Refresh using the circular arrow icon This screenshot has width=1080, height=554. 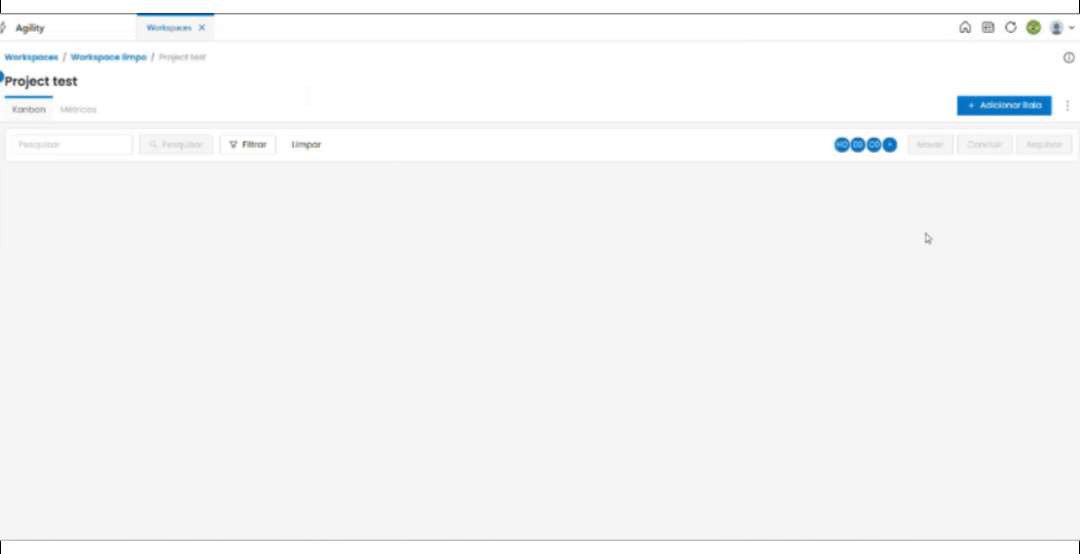[x=1010, y=28]
